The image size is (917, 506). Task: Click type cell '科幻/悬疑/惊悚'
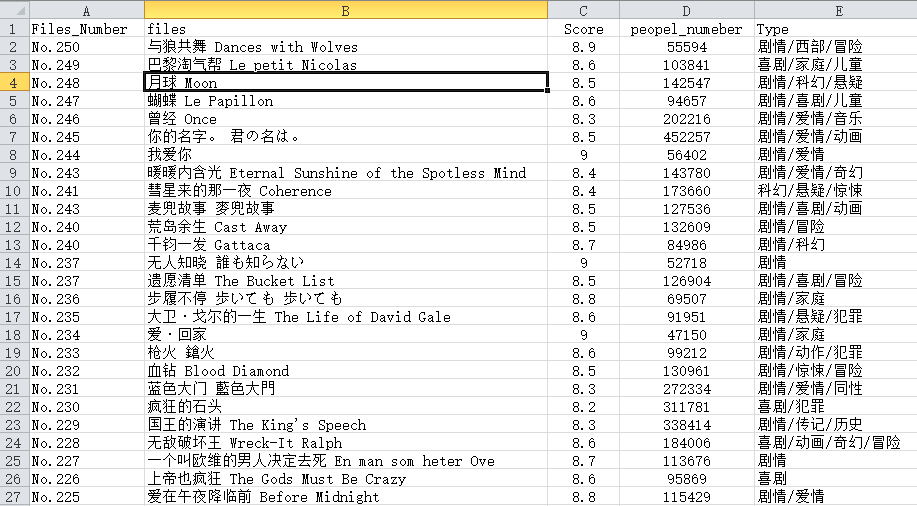pos(836,191)
